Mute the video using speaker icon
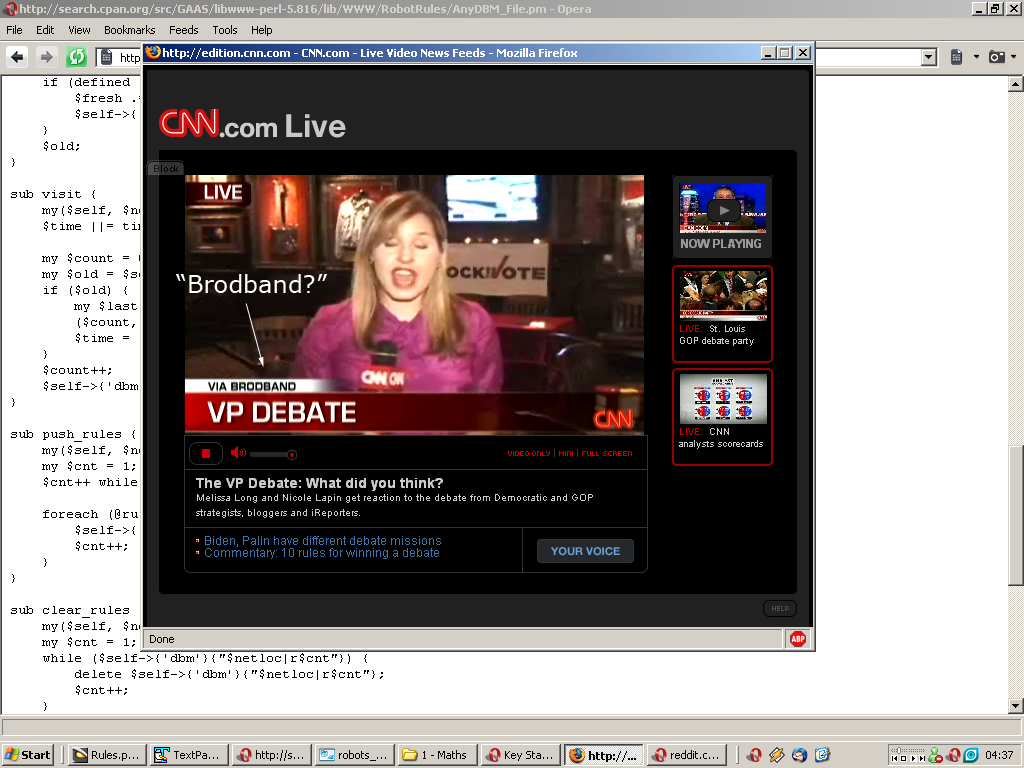 tap(238, 453)
